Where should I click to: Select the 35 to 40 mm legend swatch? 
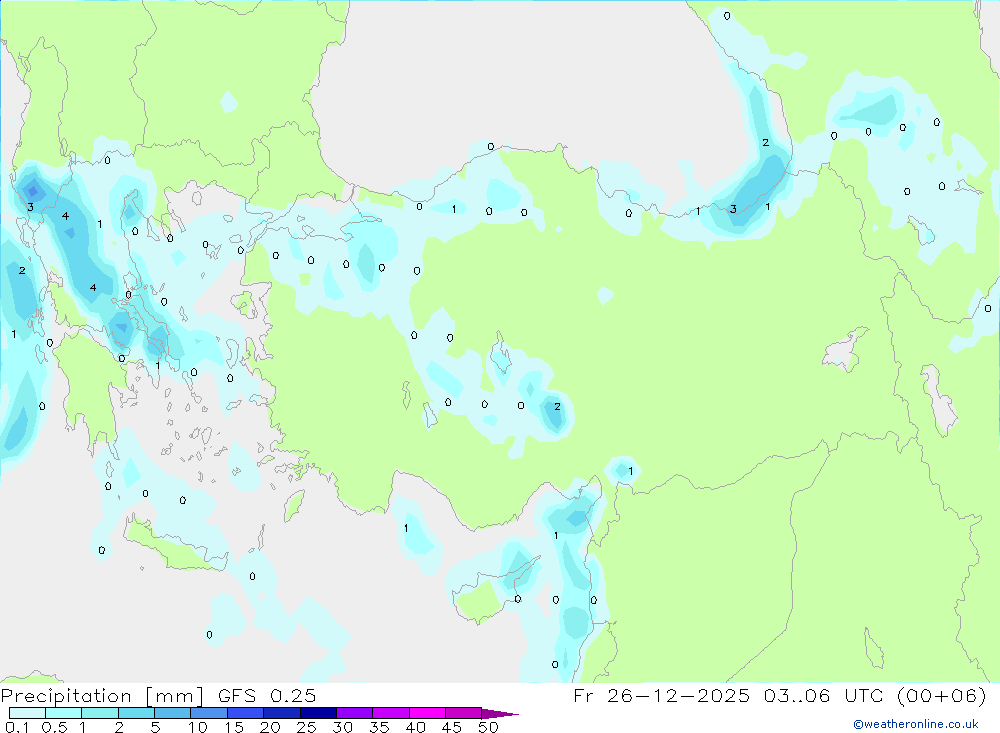[x=390, y=713]
